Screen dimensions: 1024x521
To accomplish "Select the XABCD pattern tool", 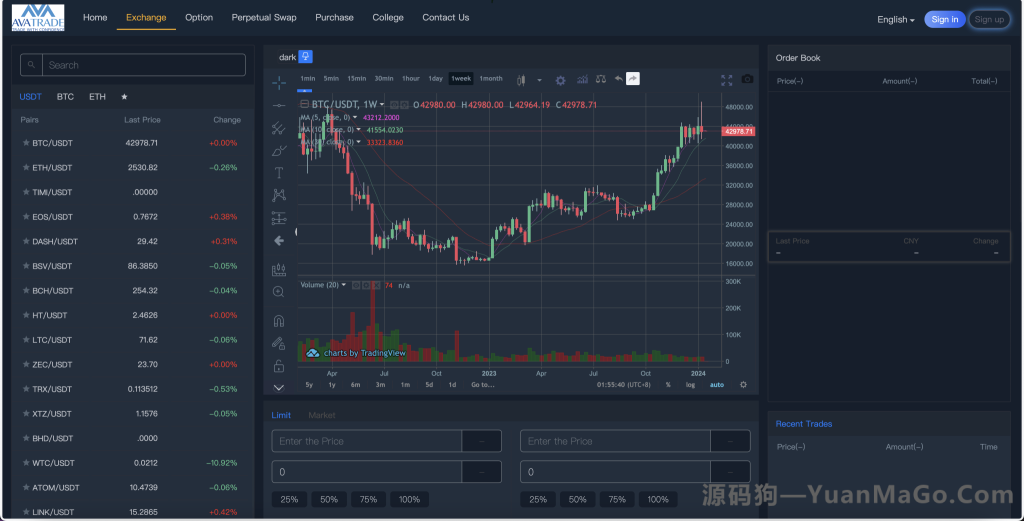I will 279,195.
